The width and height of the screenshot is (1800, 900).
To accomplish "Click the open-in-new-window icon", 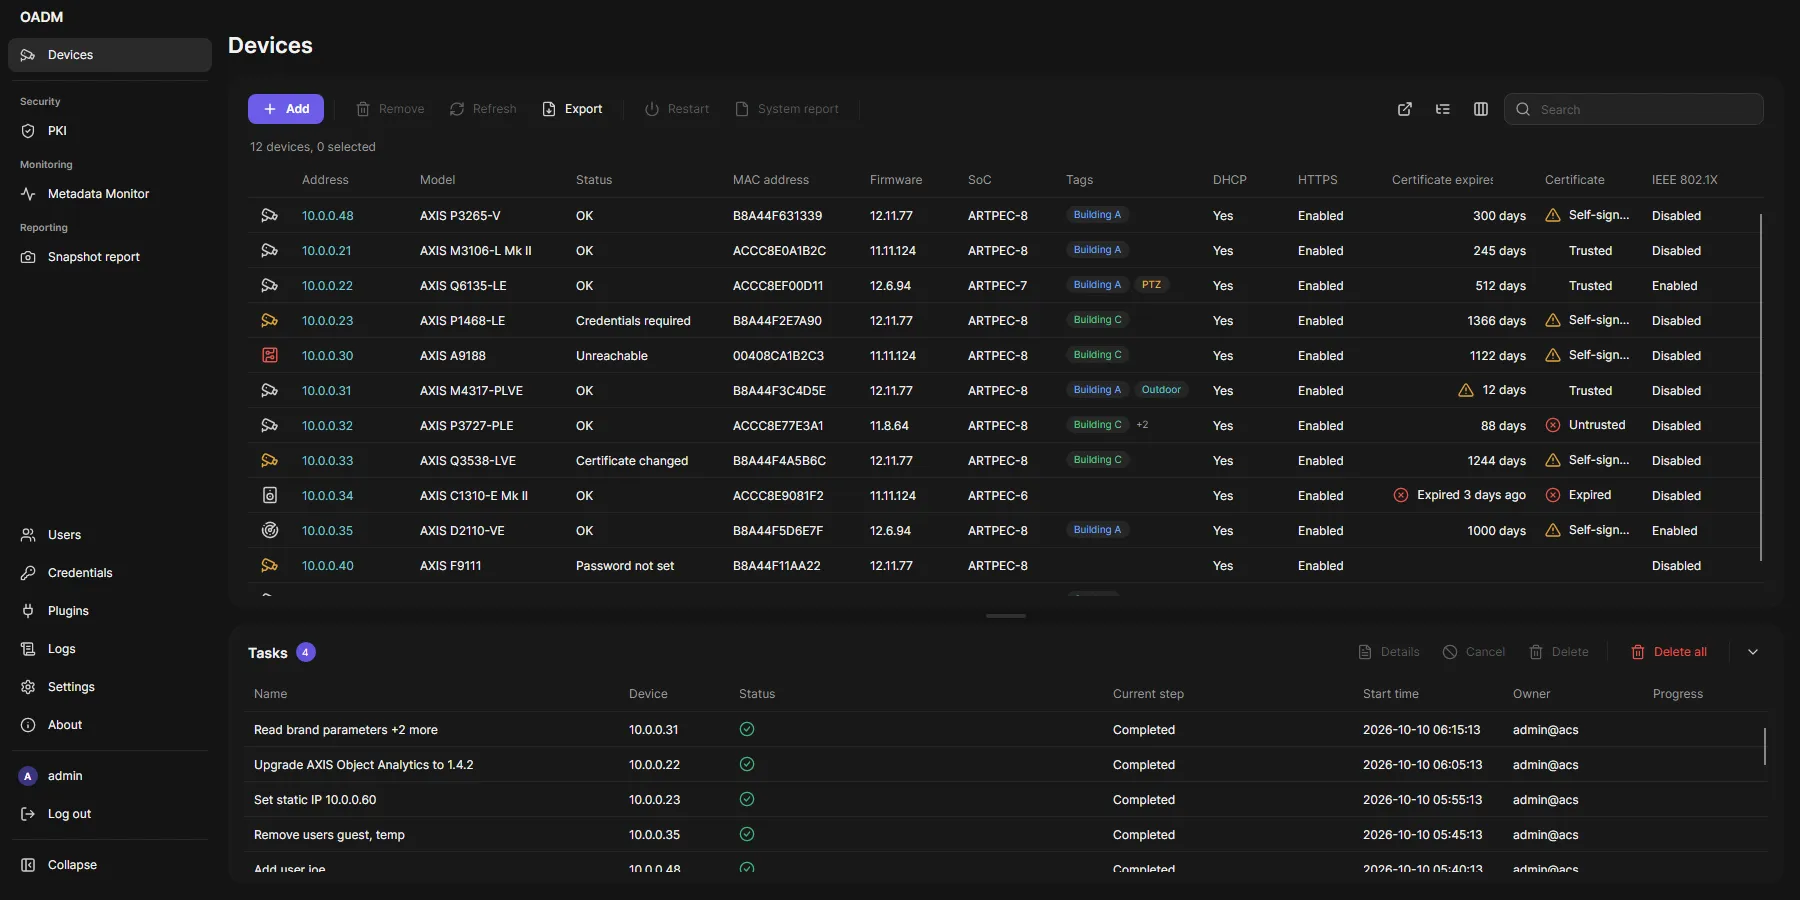I will [1405, 109].
